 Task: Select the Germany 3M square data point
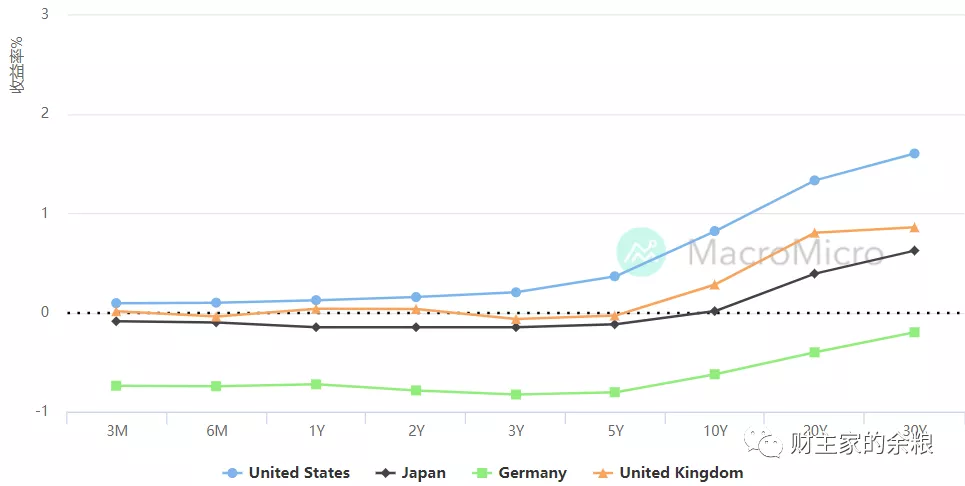[116, 386]
